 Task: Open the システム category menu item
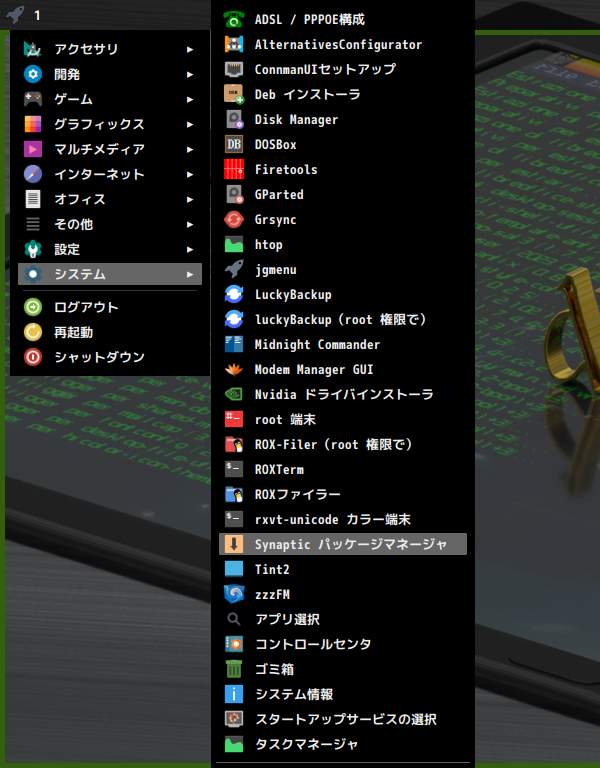coord(110,274)
